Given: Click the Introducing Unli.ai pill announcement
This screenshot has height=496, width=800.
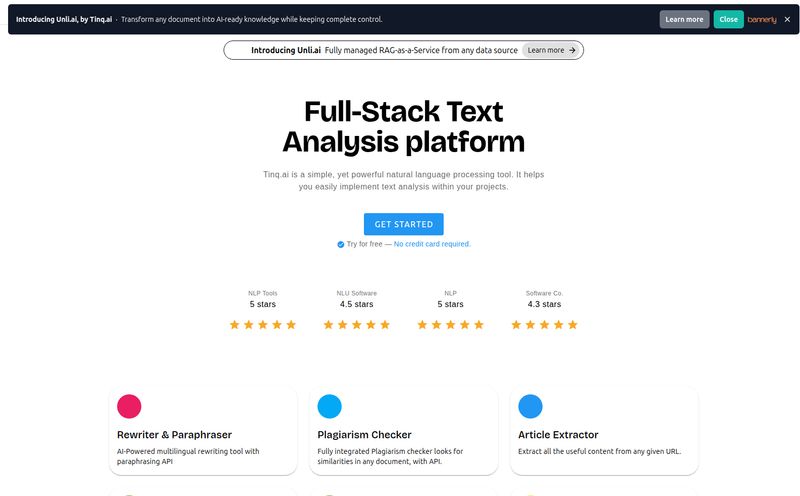Looking at the screenshot, I should [x=403, y=50].
